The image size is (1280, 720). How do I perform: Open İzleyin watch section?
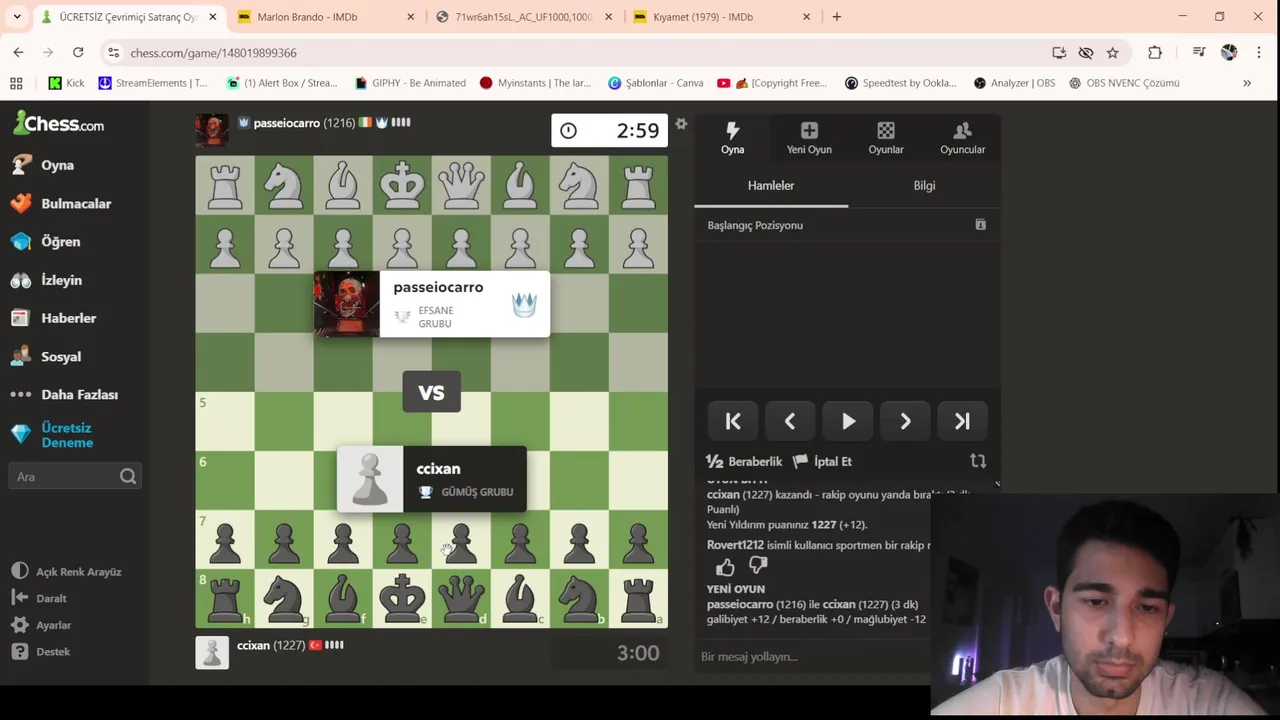48,280
